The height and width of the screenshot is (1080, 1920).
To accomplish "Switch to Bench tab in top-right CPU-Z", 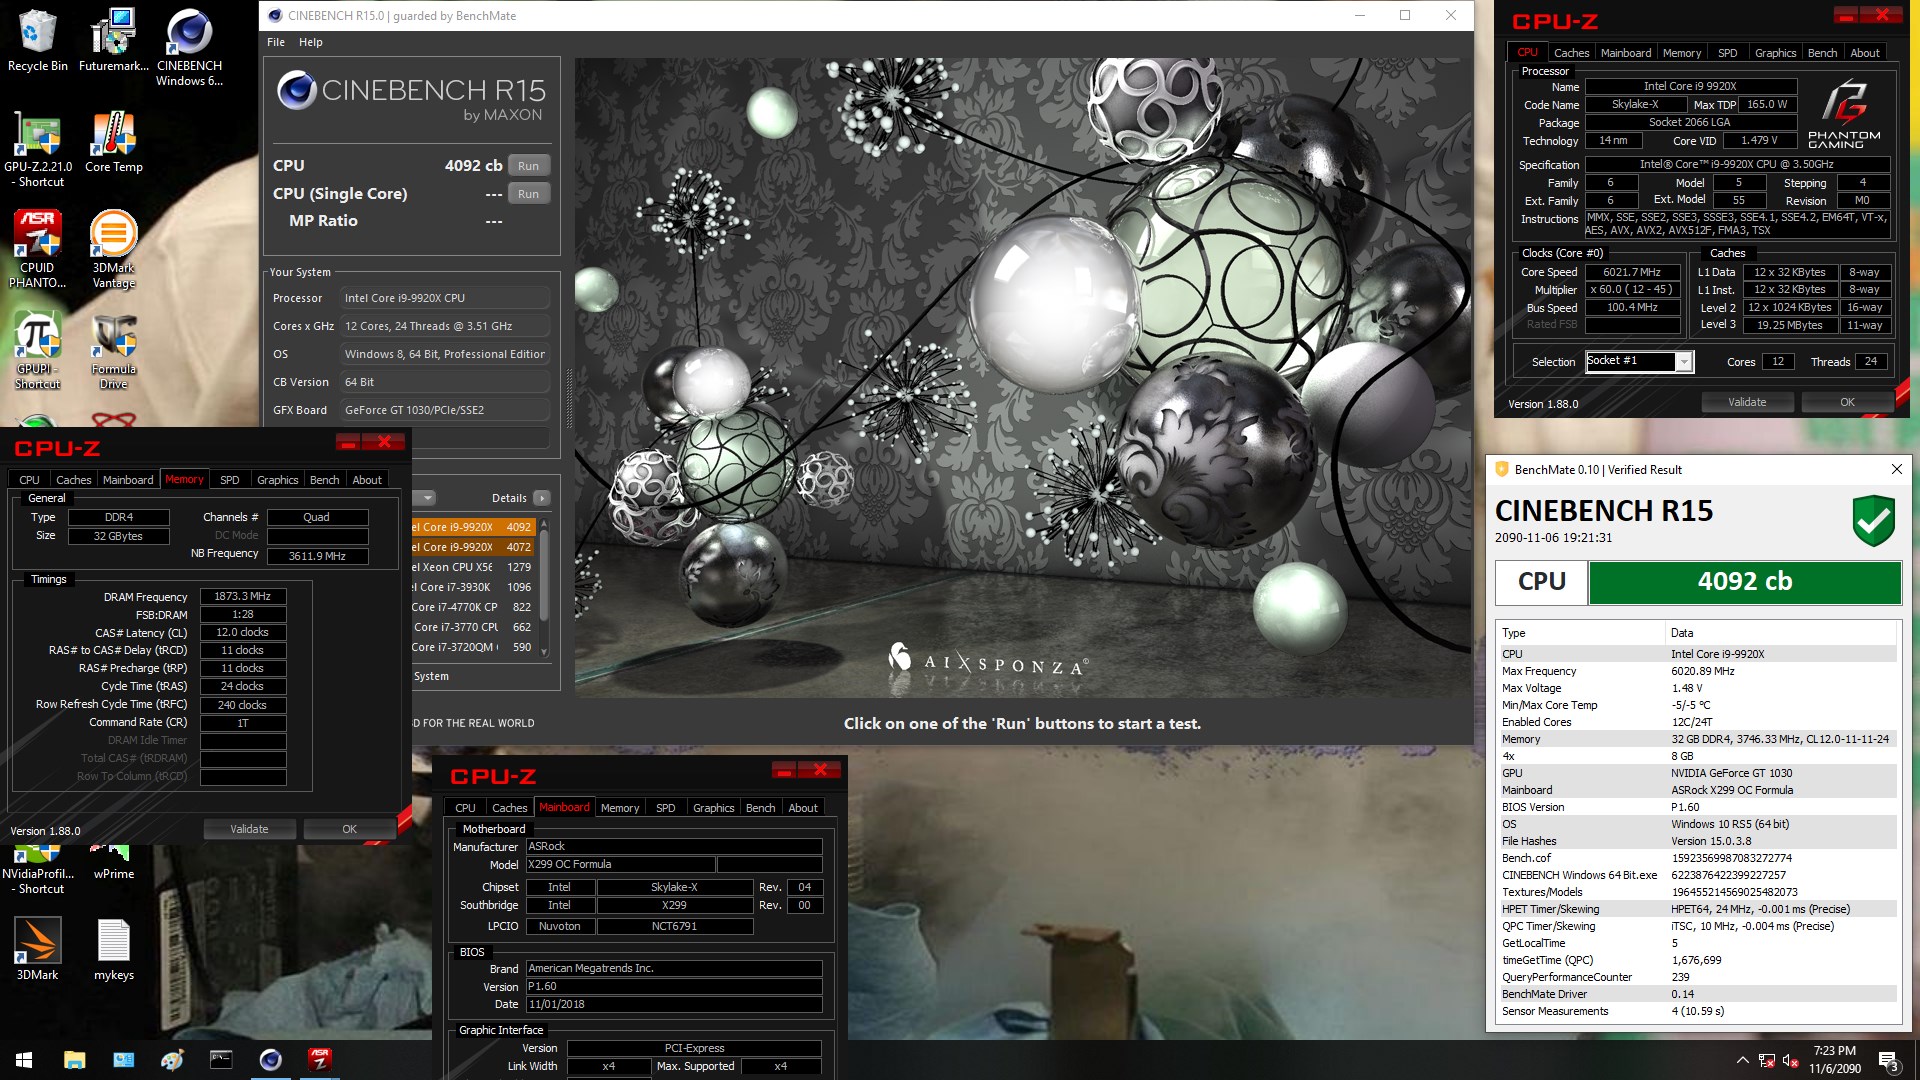I will [1822, 53].
